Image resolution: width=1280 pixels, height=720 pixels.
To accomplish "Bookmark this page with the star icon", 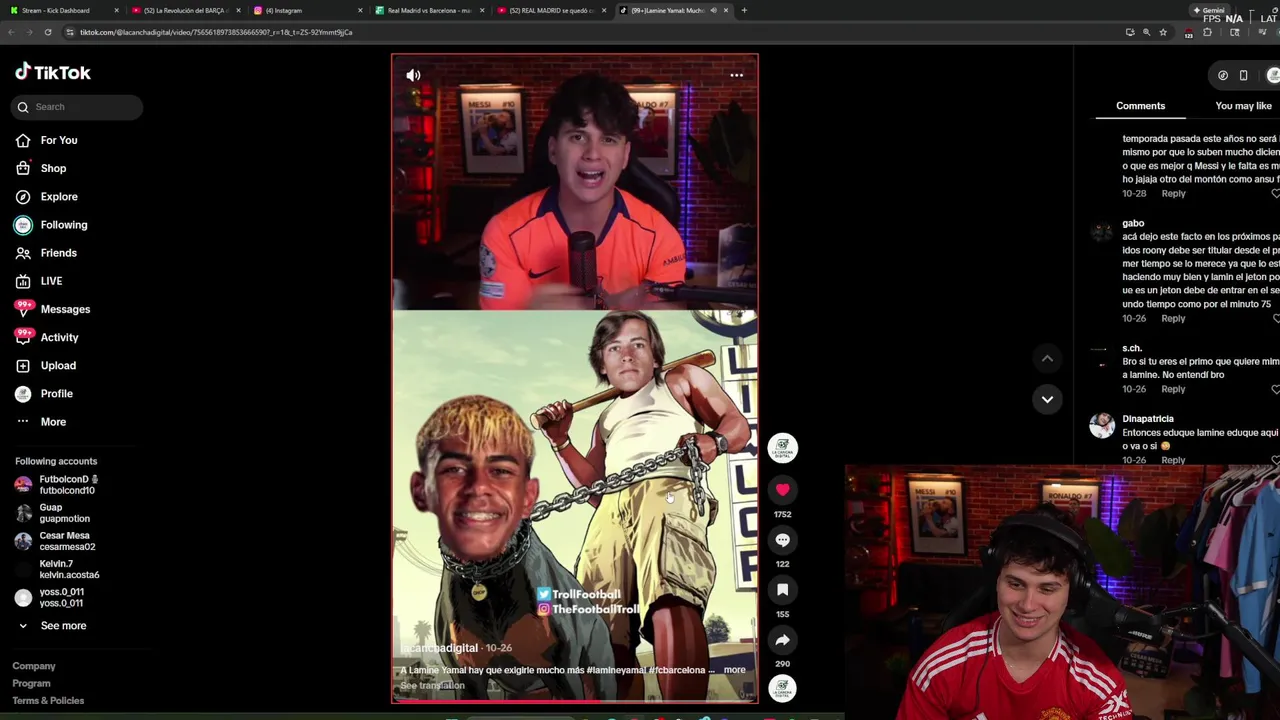I will tap(1162, 32).
